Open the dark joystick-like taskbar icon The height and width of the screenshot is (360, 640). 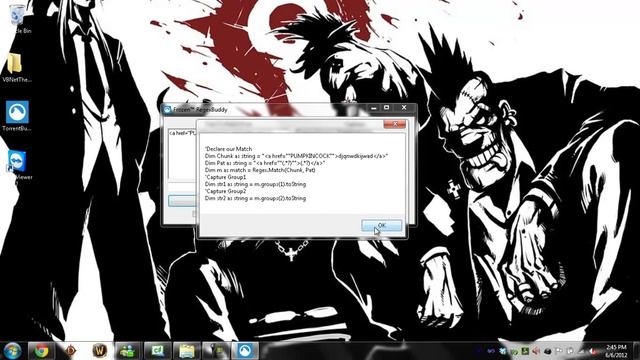(216, 351)
